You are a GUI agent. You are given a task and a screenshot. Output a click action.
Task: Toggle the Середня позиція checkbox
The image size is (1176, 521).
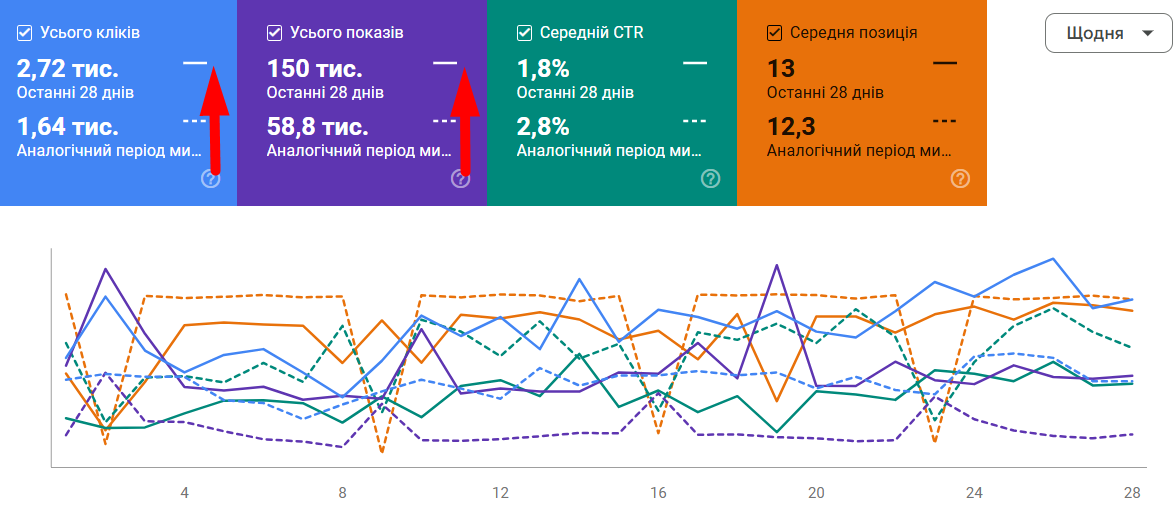point(774,33)
